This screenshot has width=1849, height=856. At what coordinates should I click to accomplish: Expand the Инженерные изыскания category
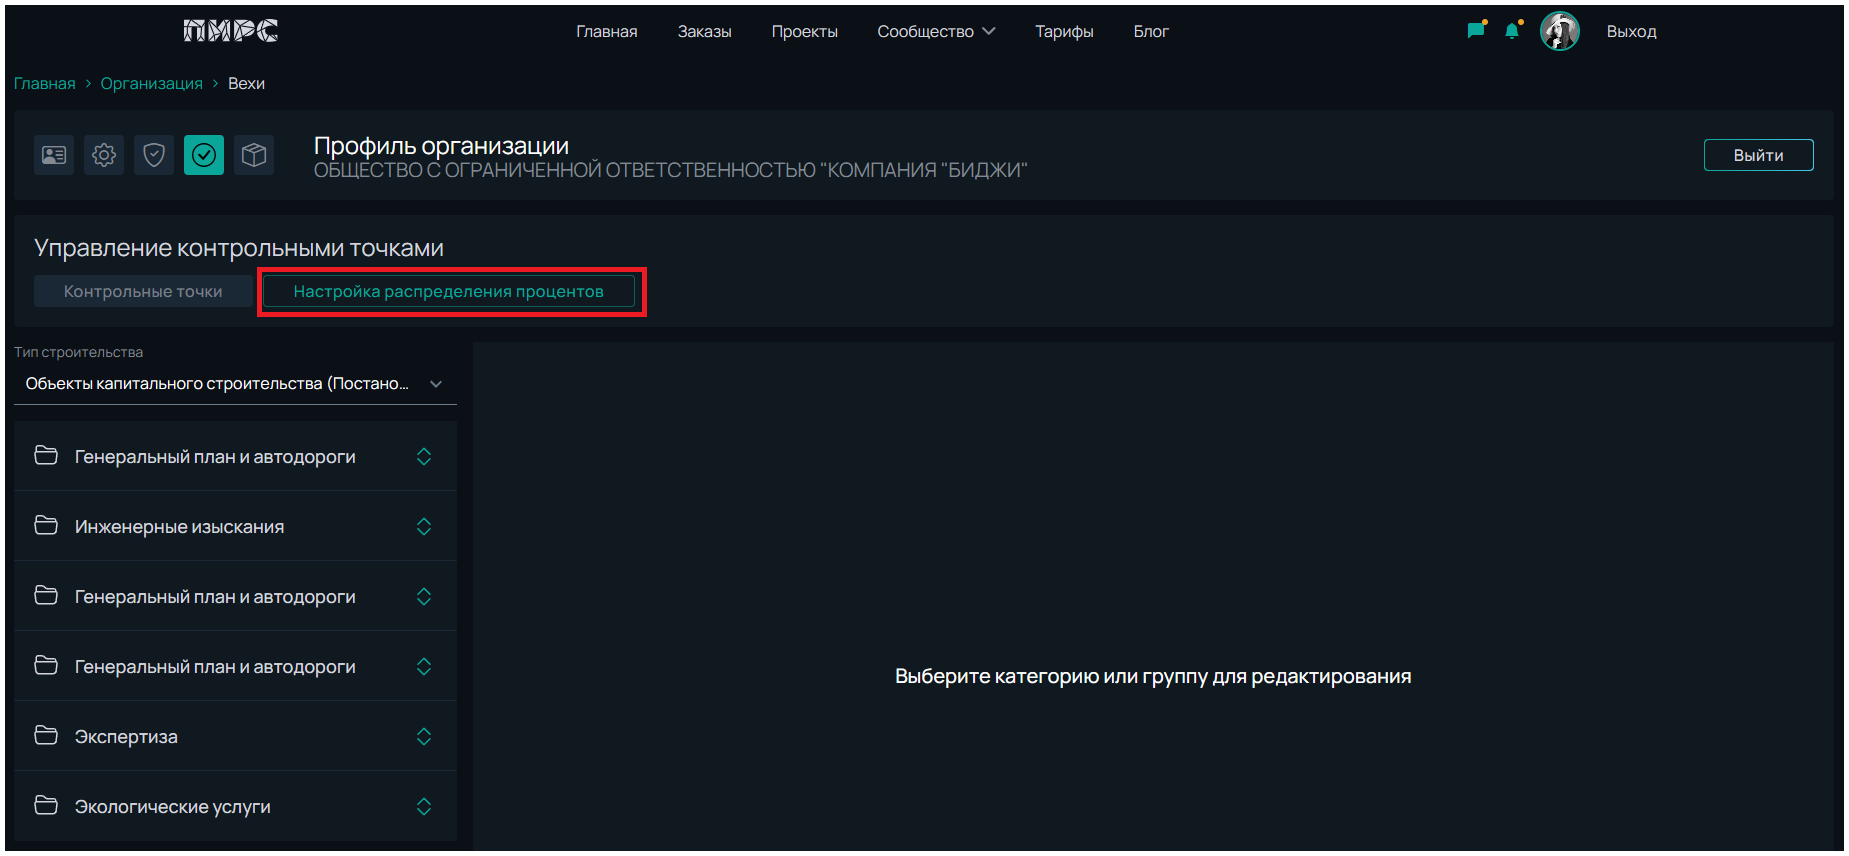coord(424,527)
